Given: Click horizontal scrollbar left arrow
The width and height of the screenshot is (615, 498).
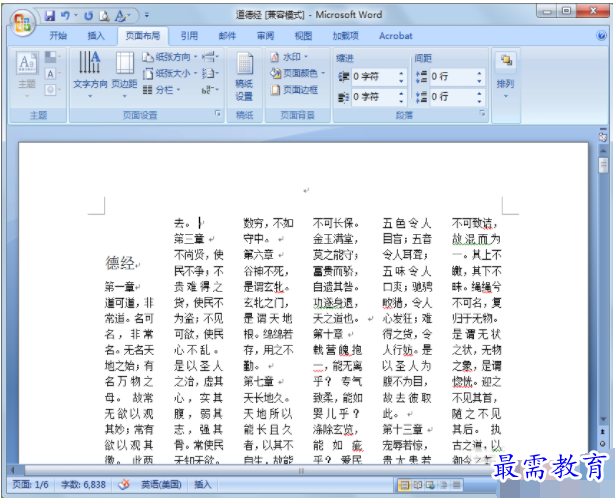Looking at the screenshot, I should [13, 470].
